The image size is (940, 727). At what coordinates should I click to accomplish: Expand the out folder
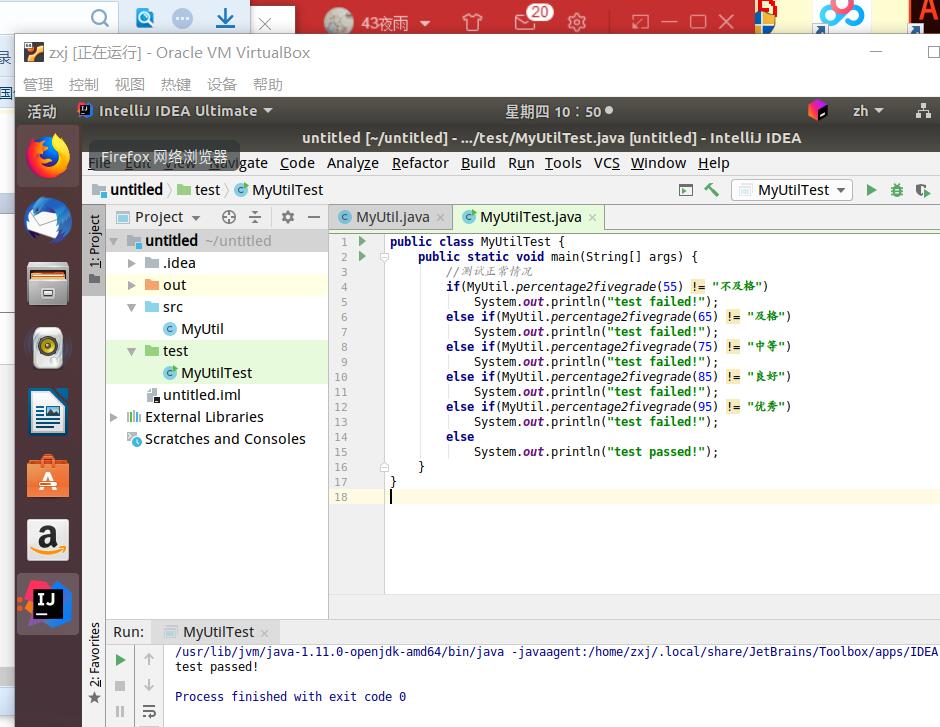(132, 285)
